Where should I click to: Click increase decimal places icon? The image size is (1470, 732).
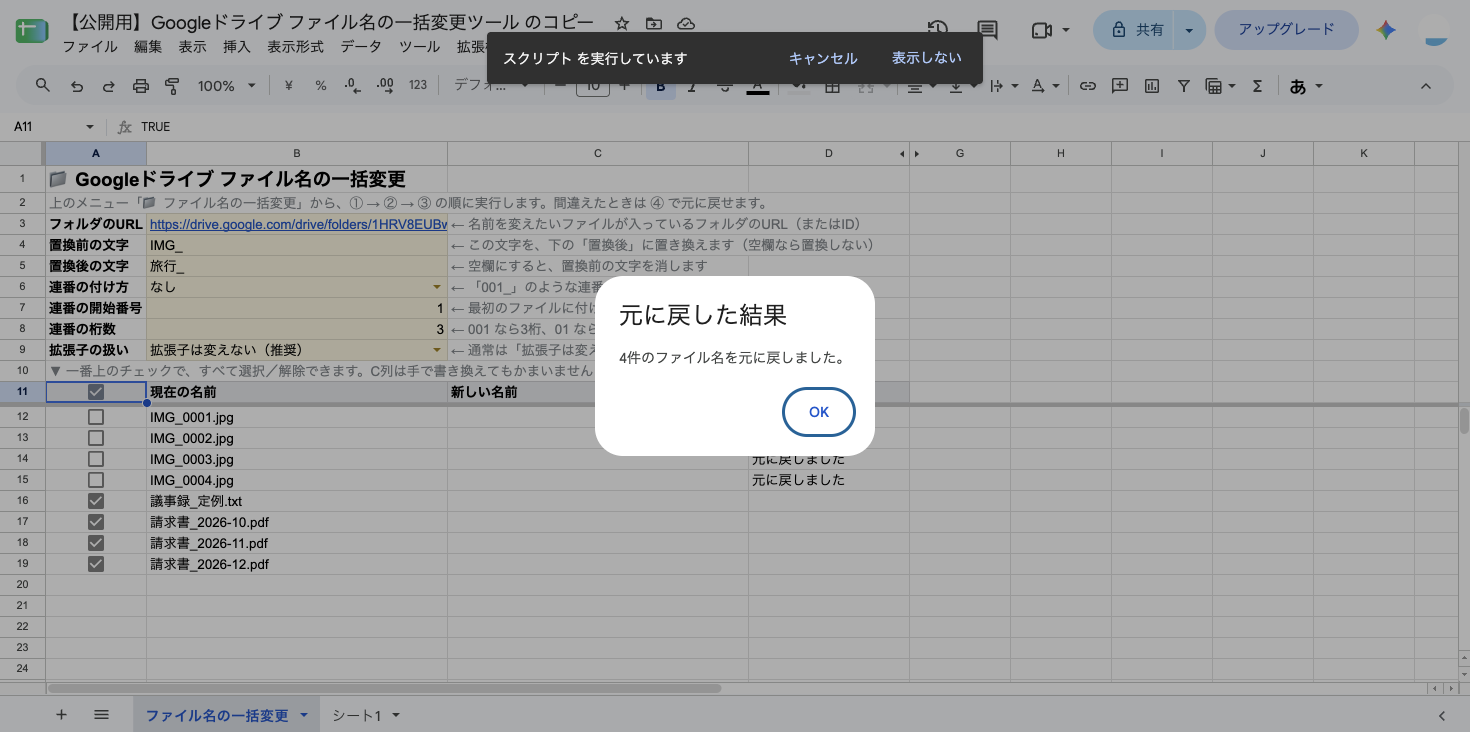385,86
